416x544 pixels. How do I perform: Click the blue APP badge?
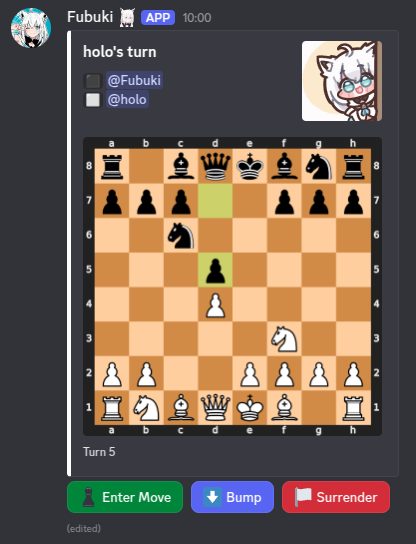point(158,18)
